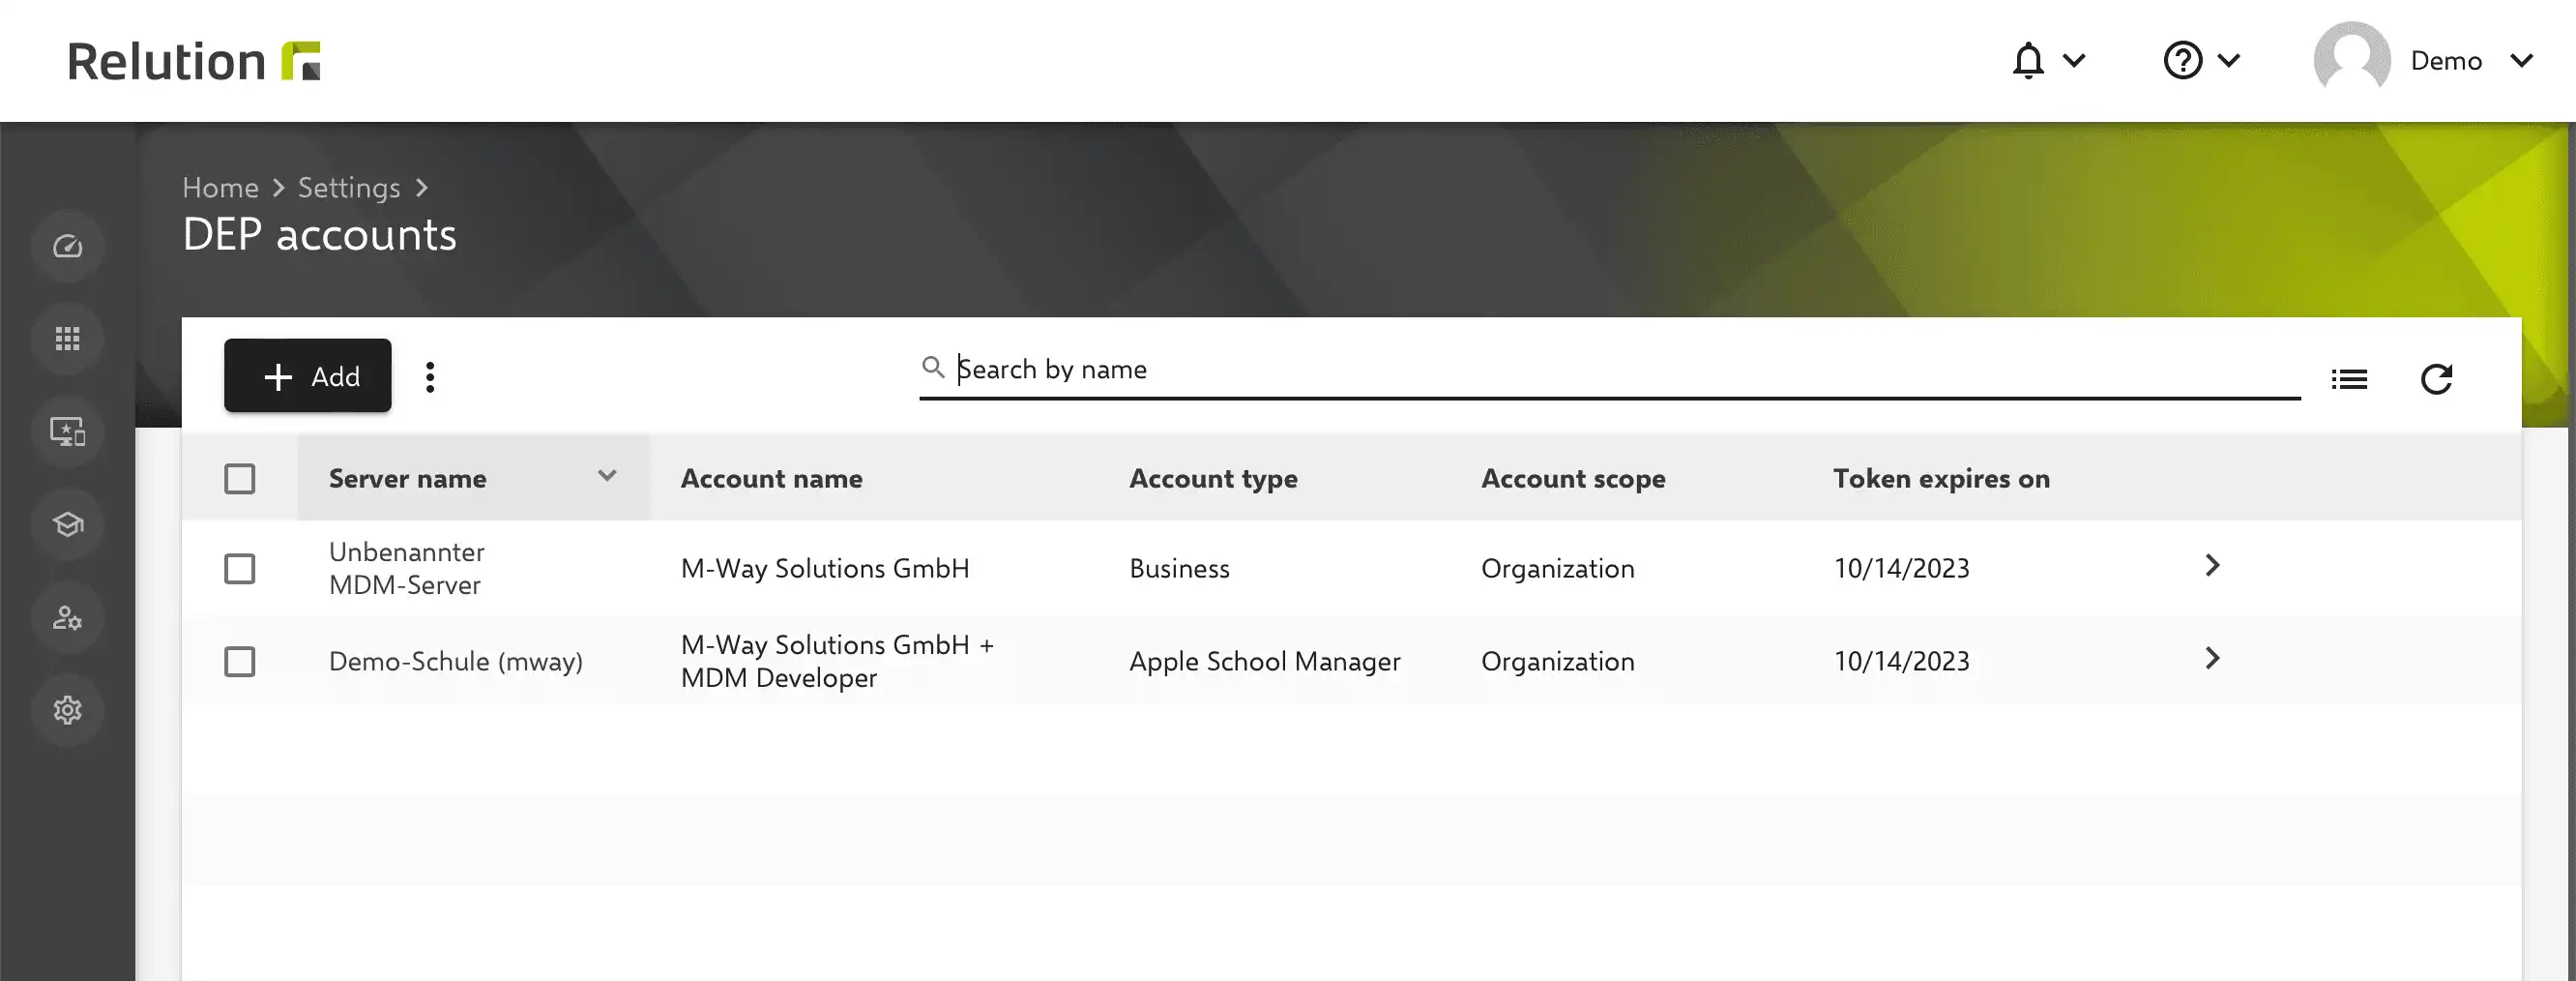Open the education graduation cap sidebar icon
This screenshot has width=2576, height=981.
point(68,525)
